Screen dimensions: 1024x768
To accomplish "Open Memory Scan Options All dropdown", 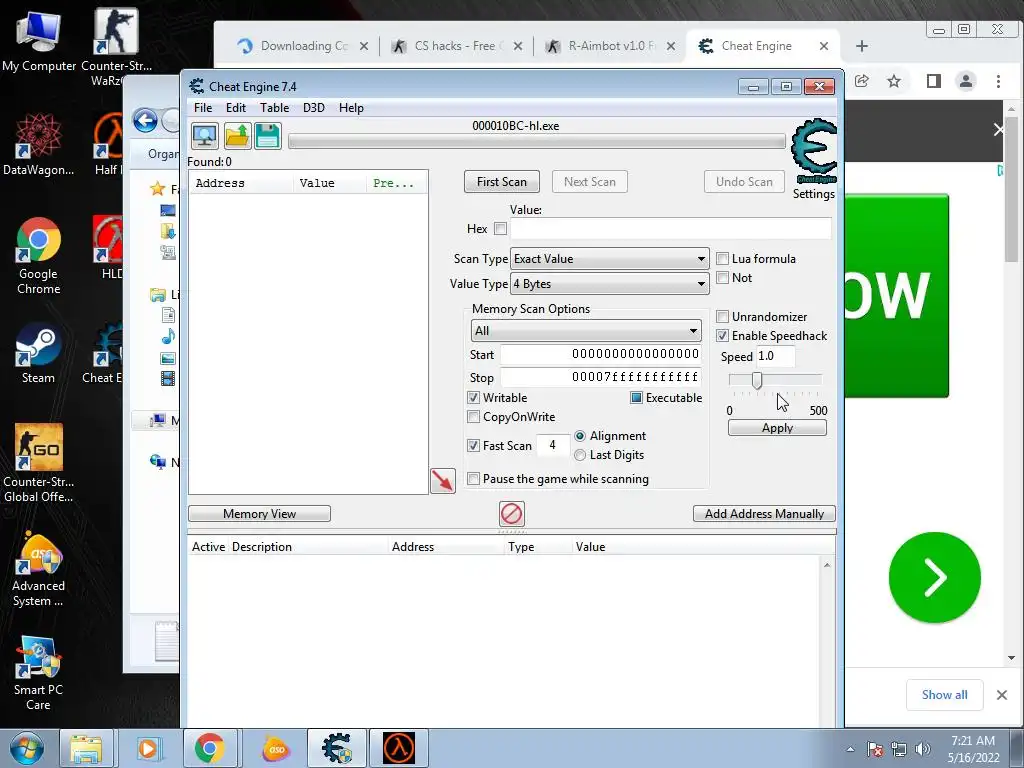I will pyautogui.click(x=586, y=330).
